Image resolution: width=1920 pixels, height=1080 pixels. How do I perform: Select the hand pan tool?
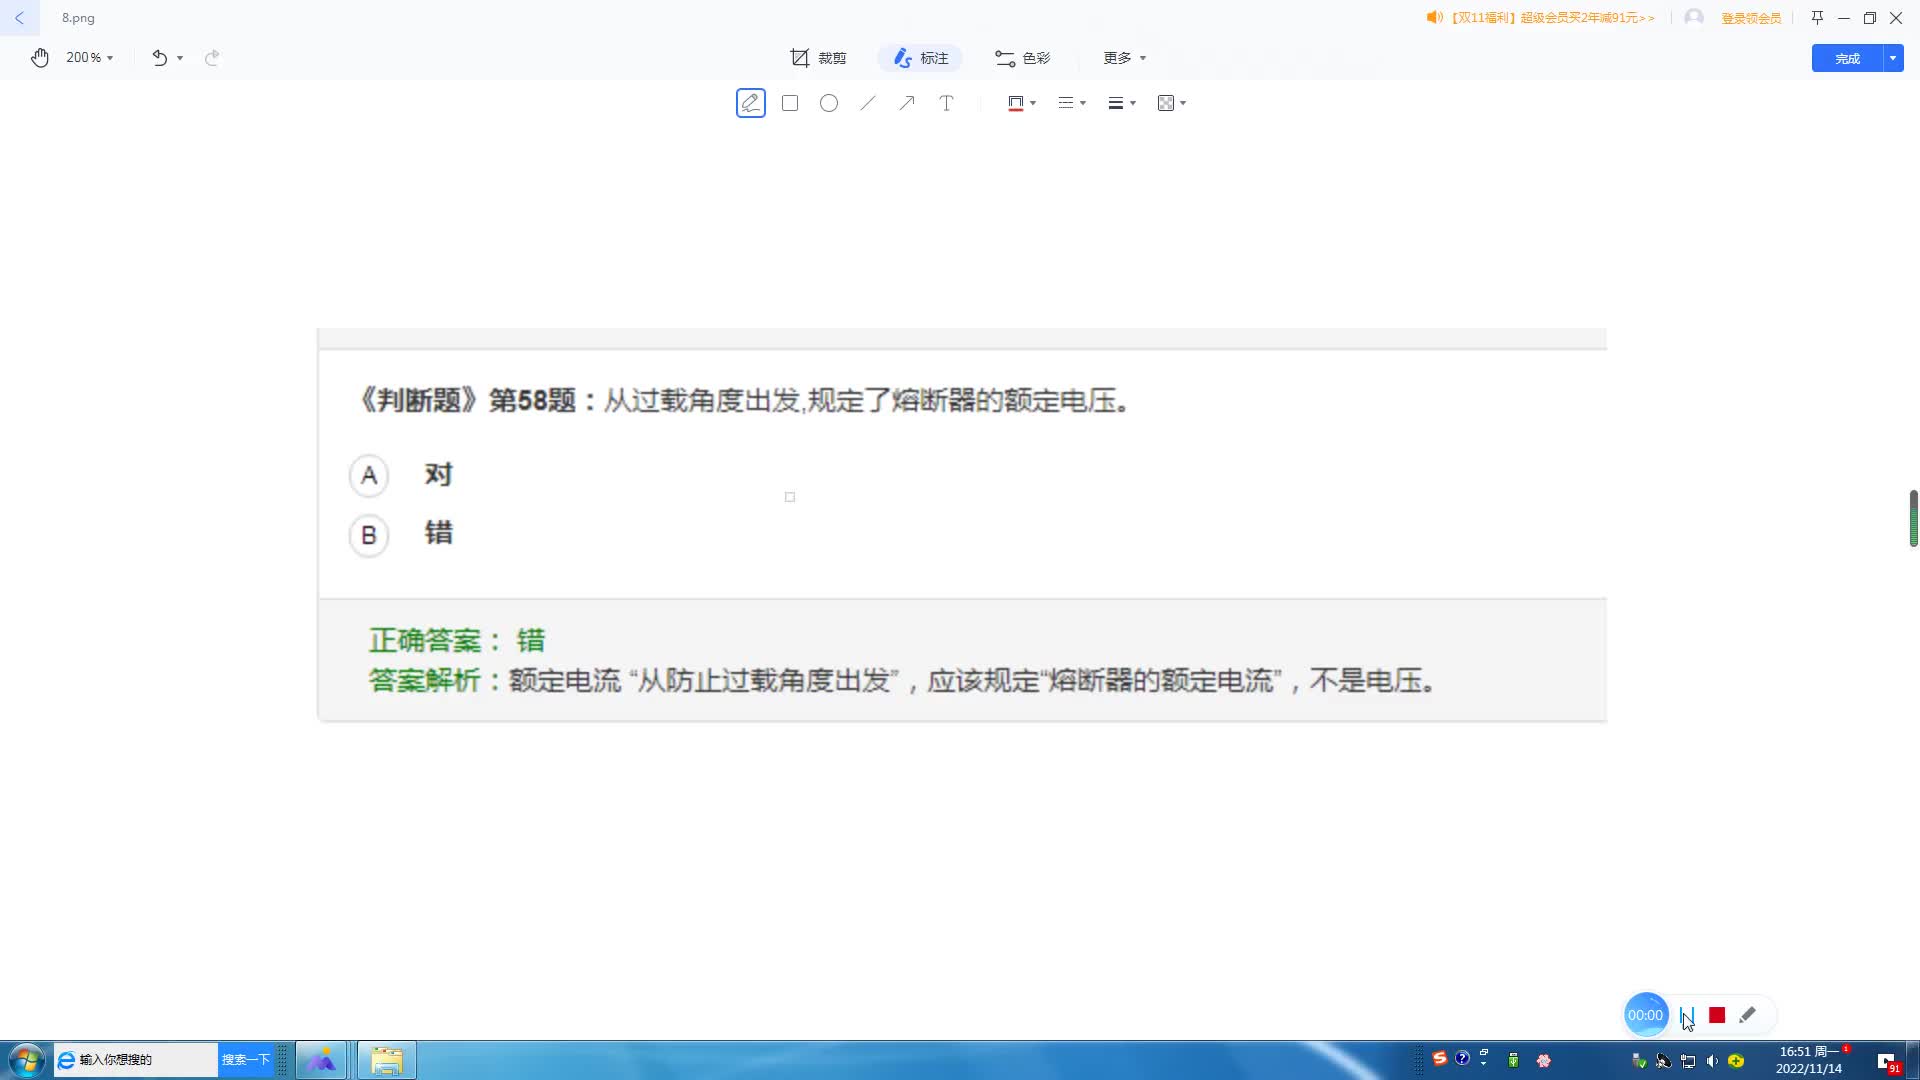40,58
